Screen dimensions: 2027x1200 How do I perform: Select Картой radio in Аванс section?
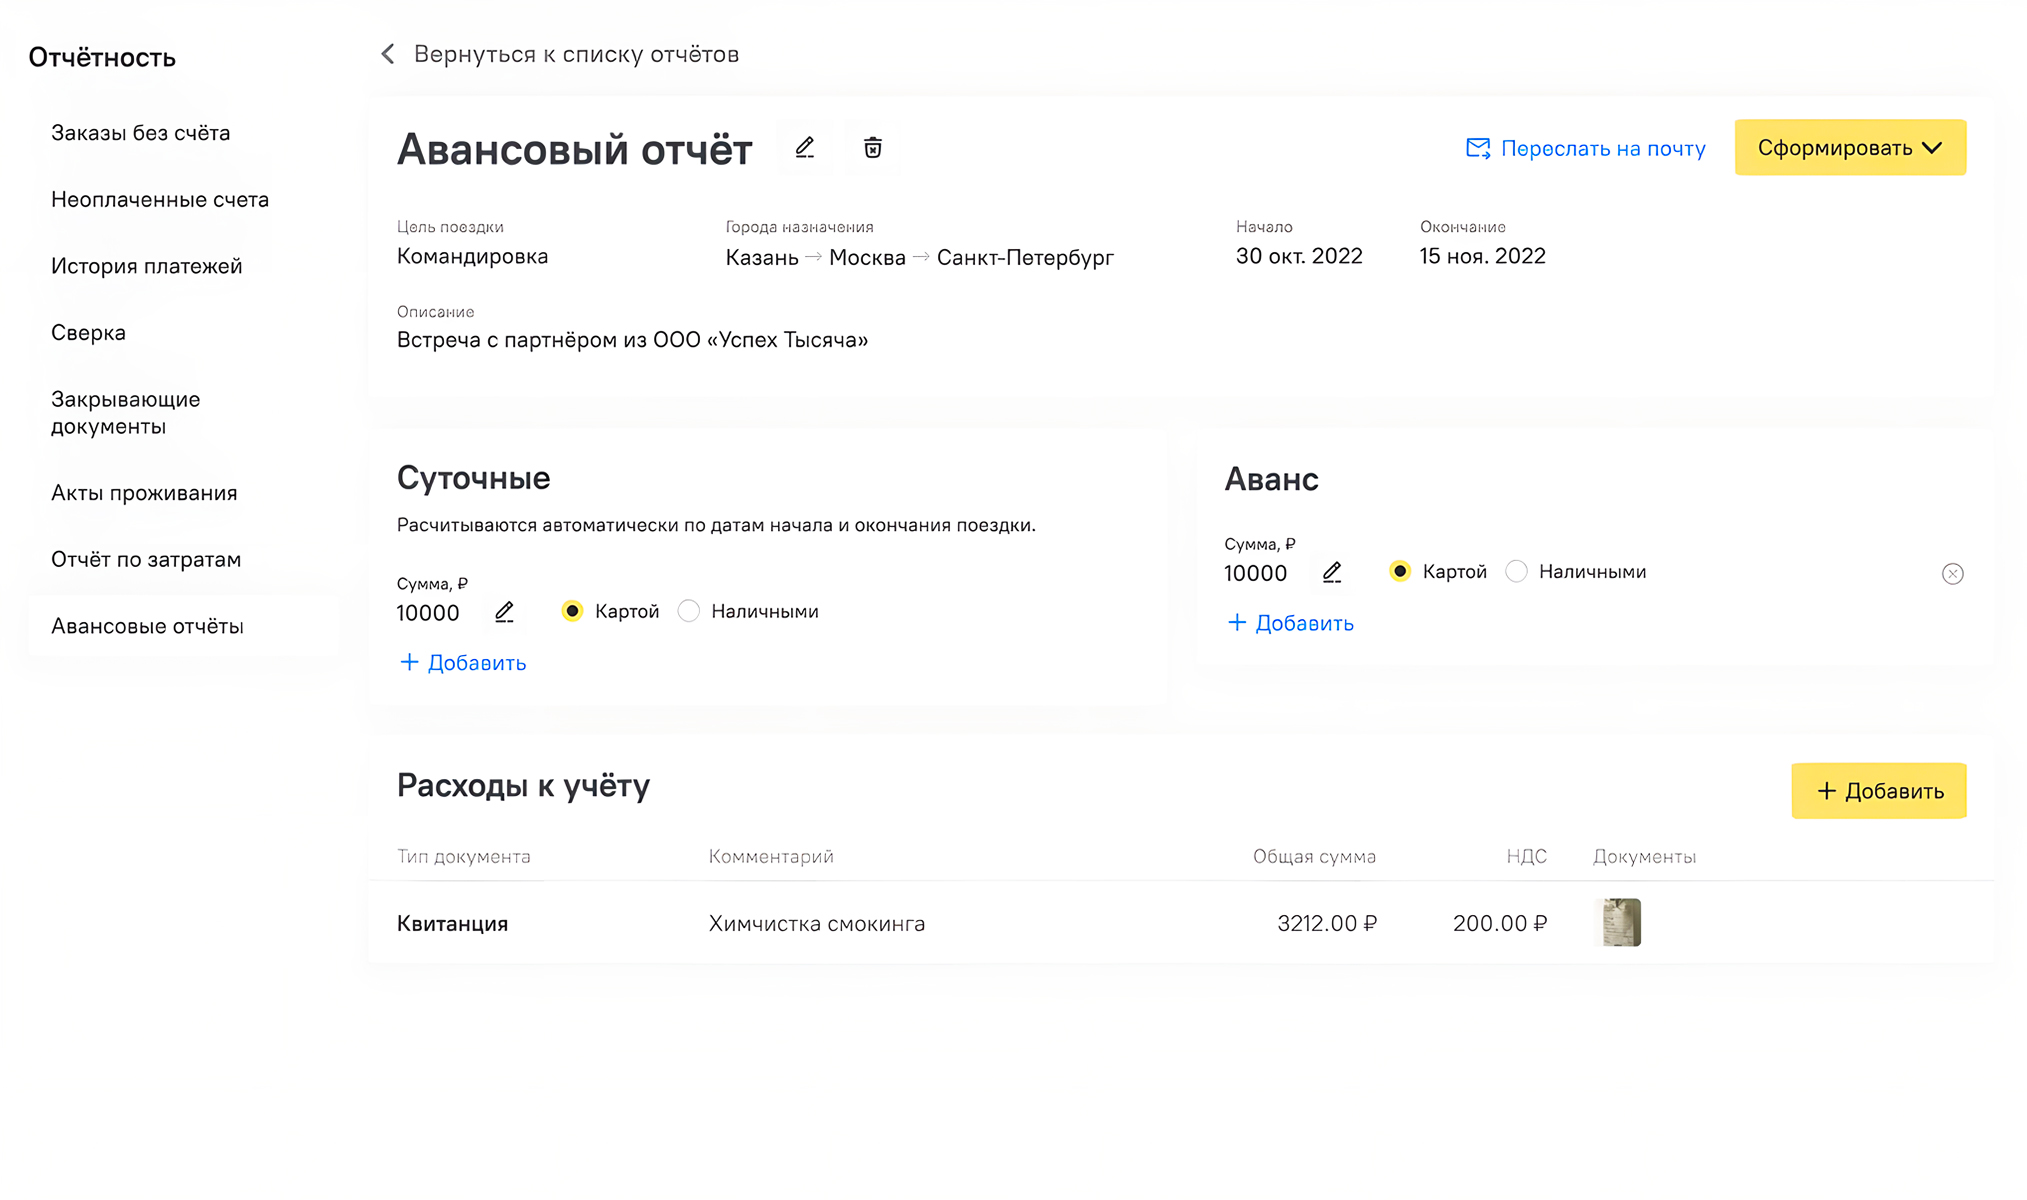coord(1400,571)
